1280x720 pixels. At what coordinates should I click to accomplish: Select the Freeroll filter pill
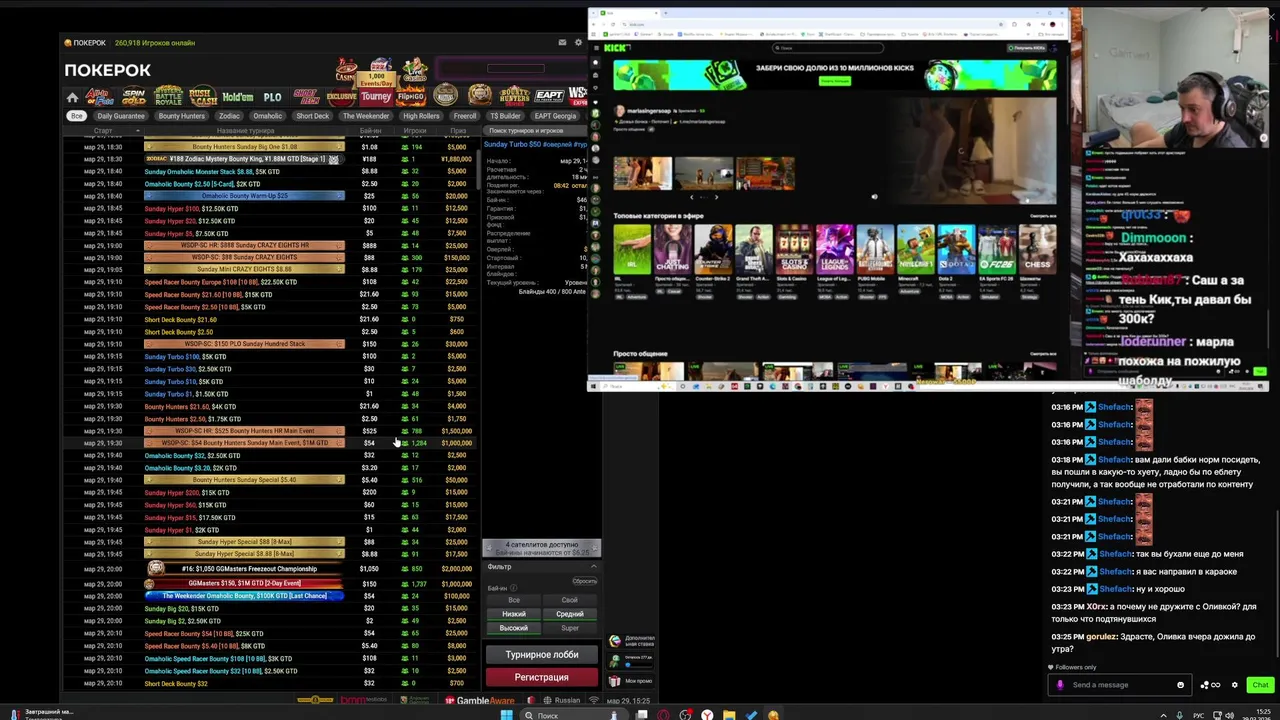pyautogui.click(x=465, y=116)
